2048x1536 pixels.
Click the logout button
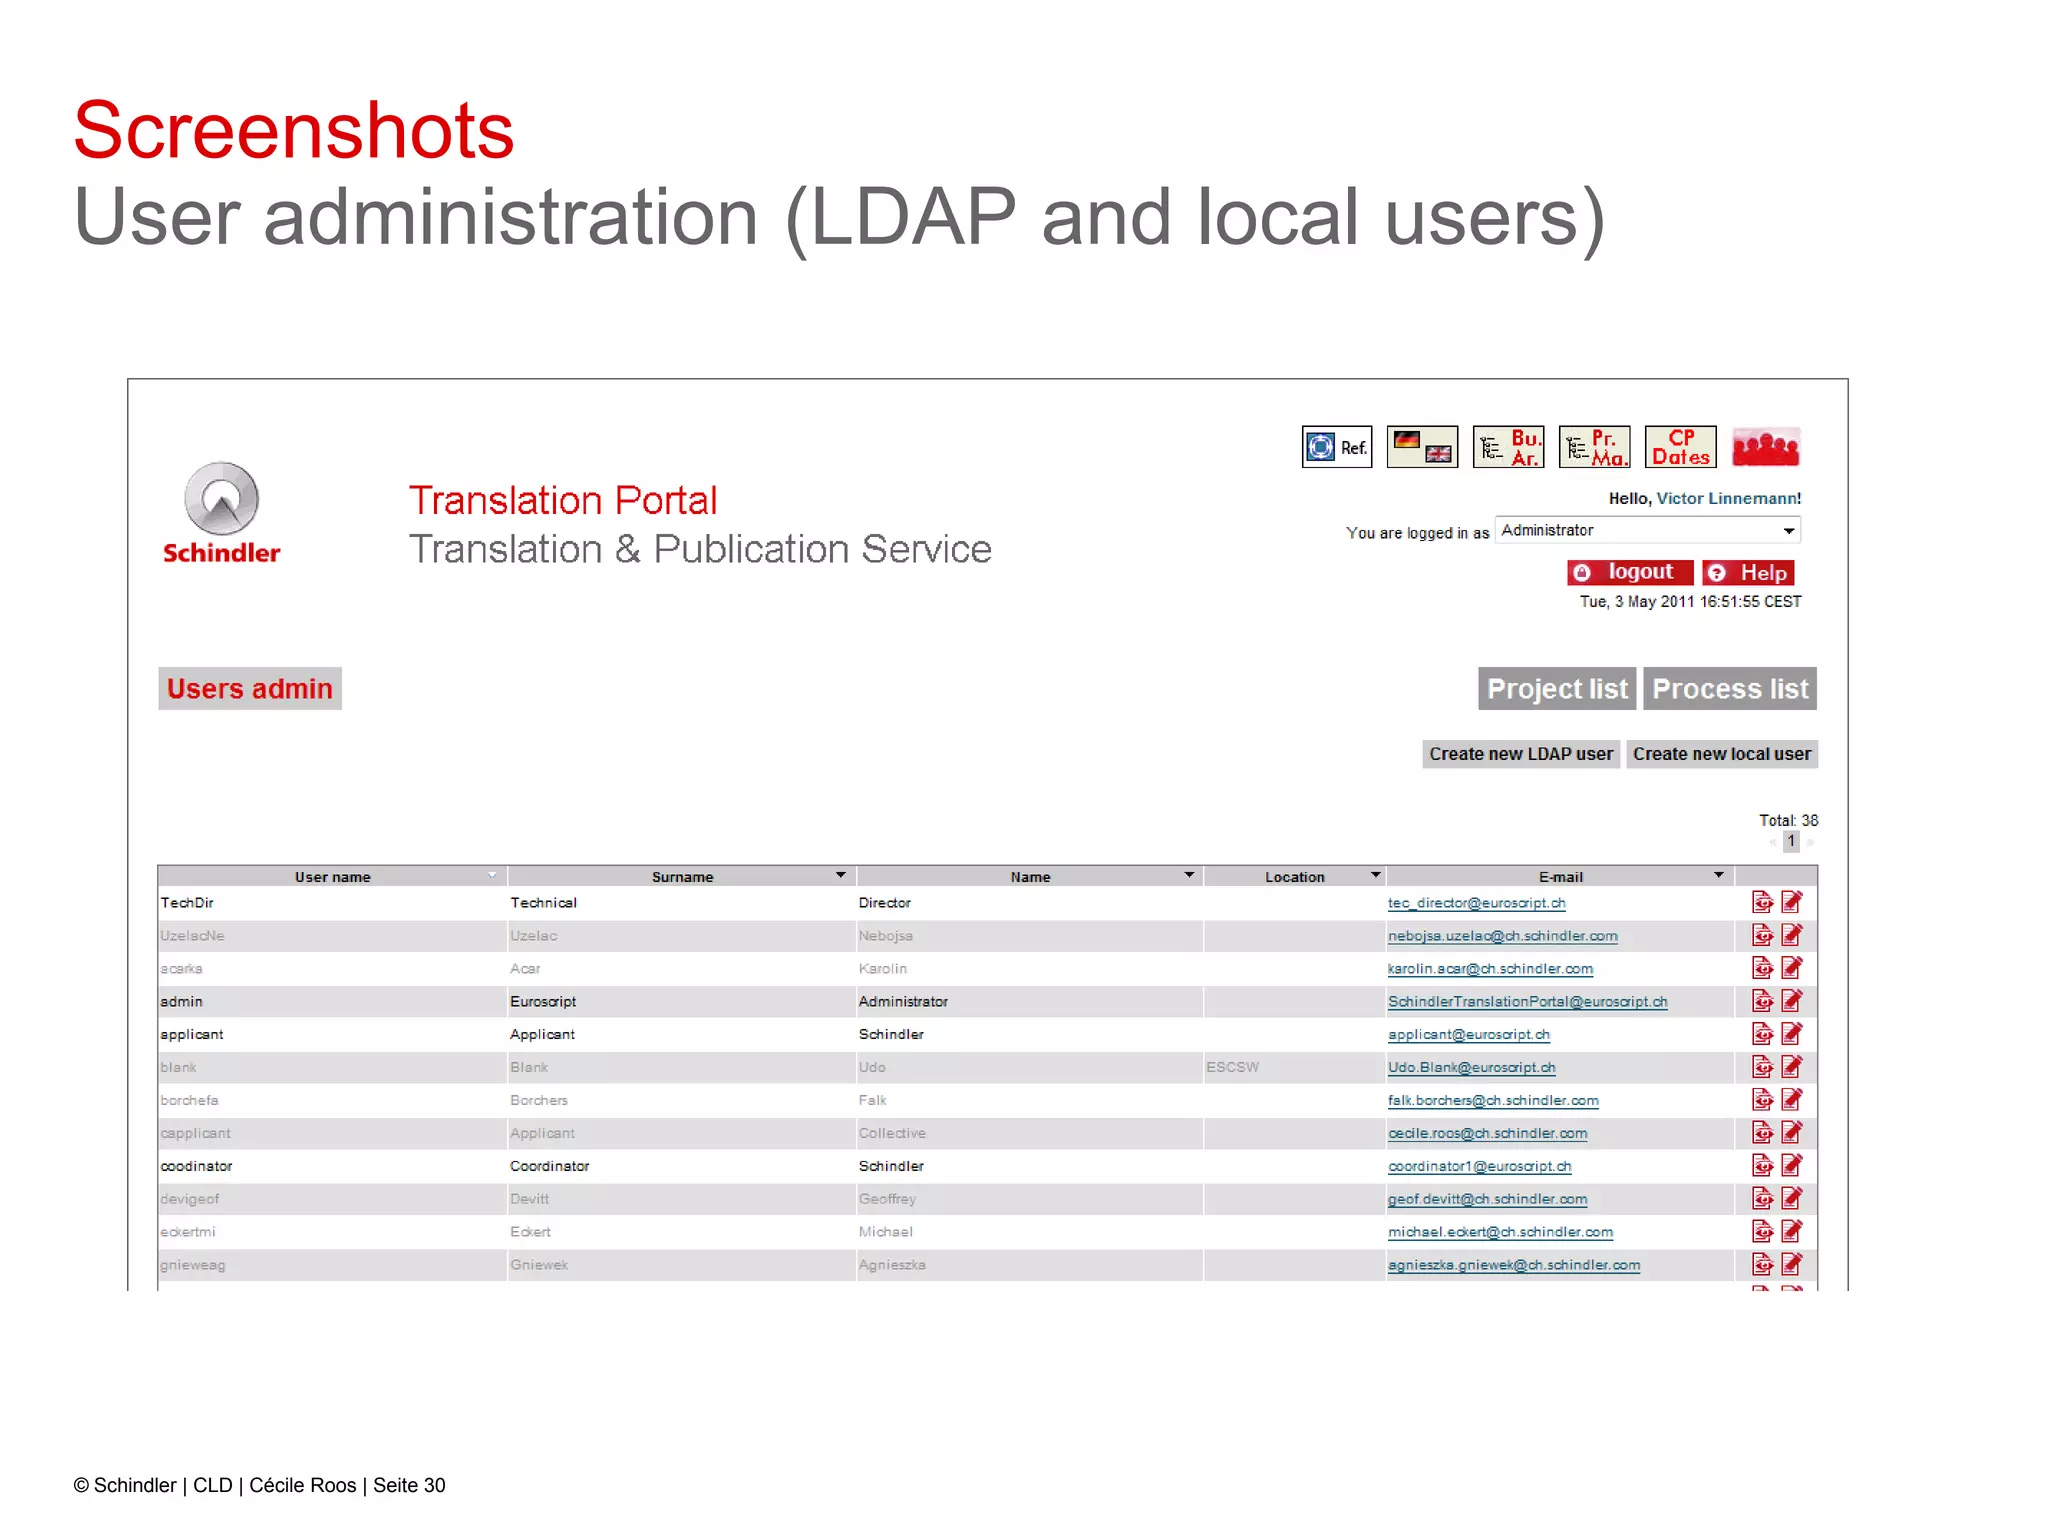pos(1630,572)
